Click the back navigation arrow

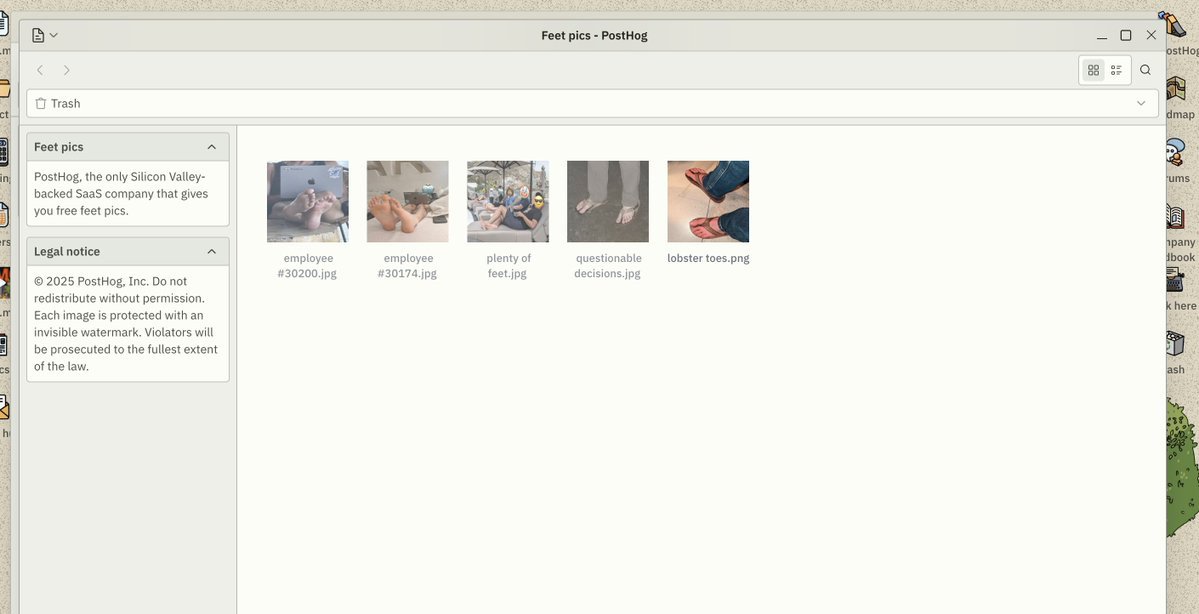40,70
